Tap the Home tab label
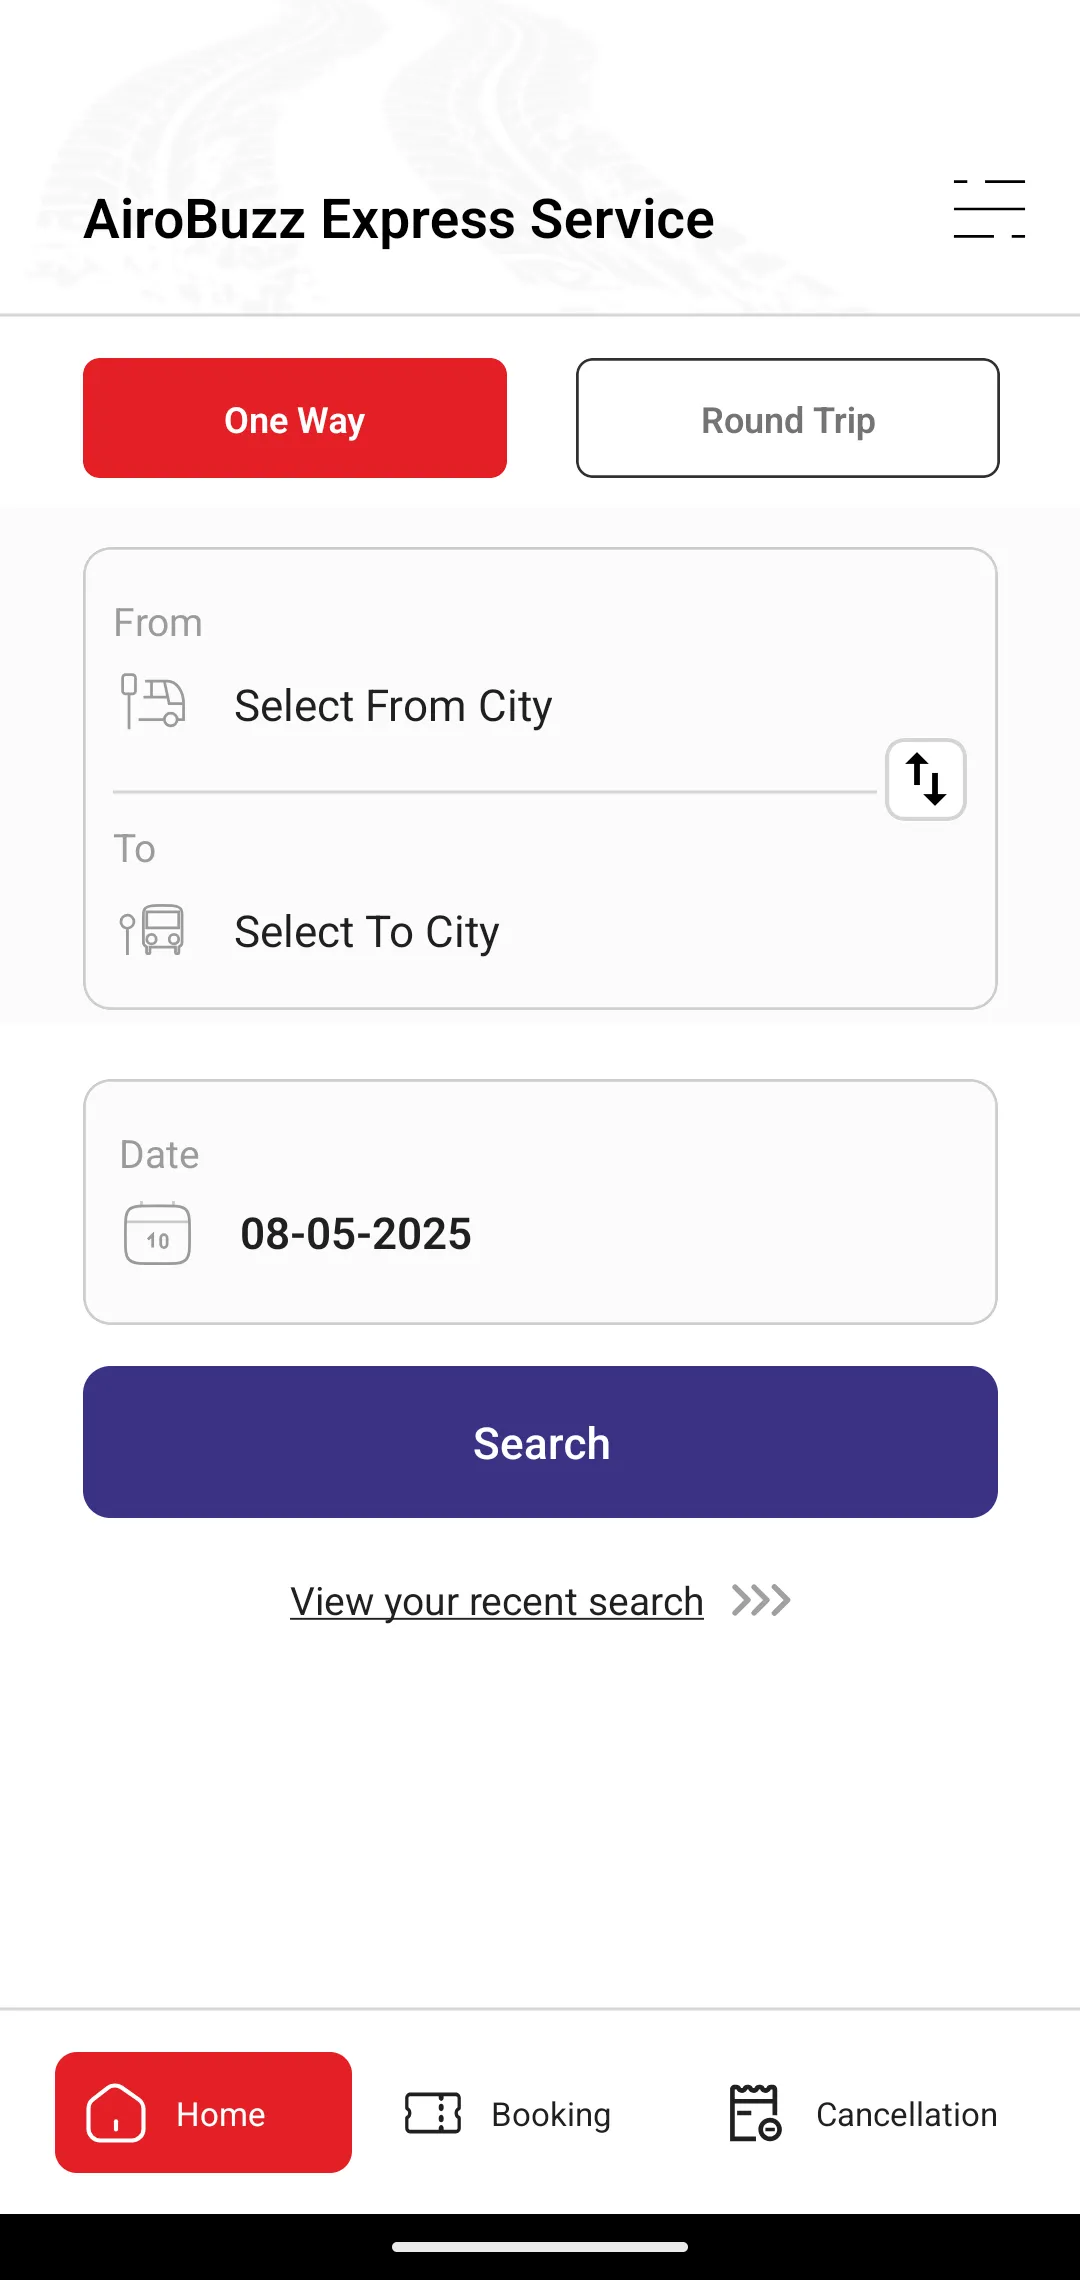The image size is (1080, 2280). [221, 2114]
